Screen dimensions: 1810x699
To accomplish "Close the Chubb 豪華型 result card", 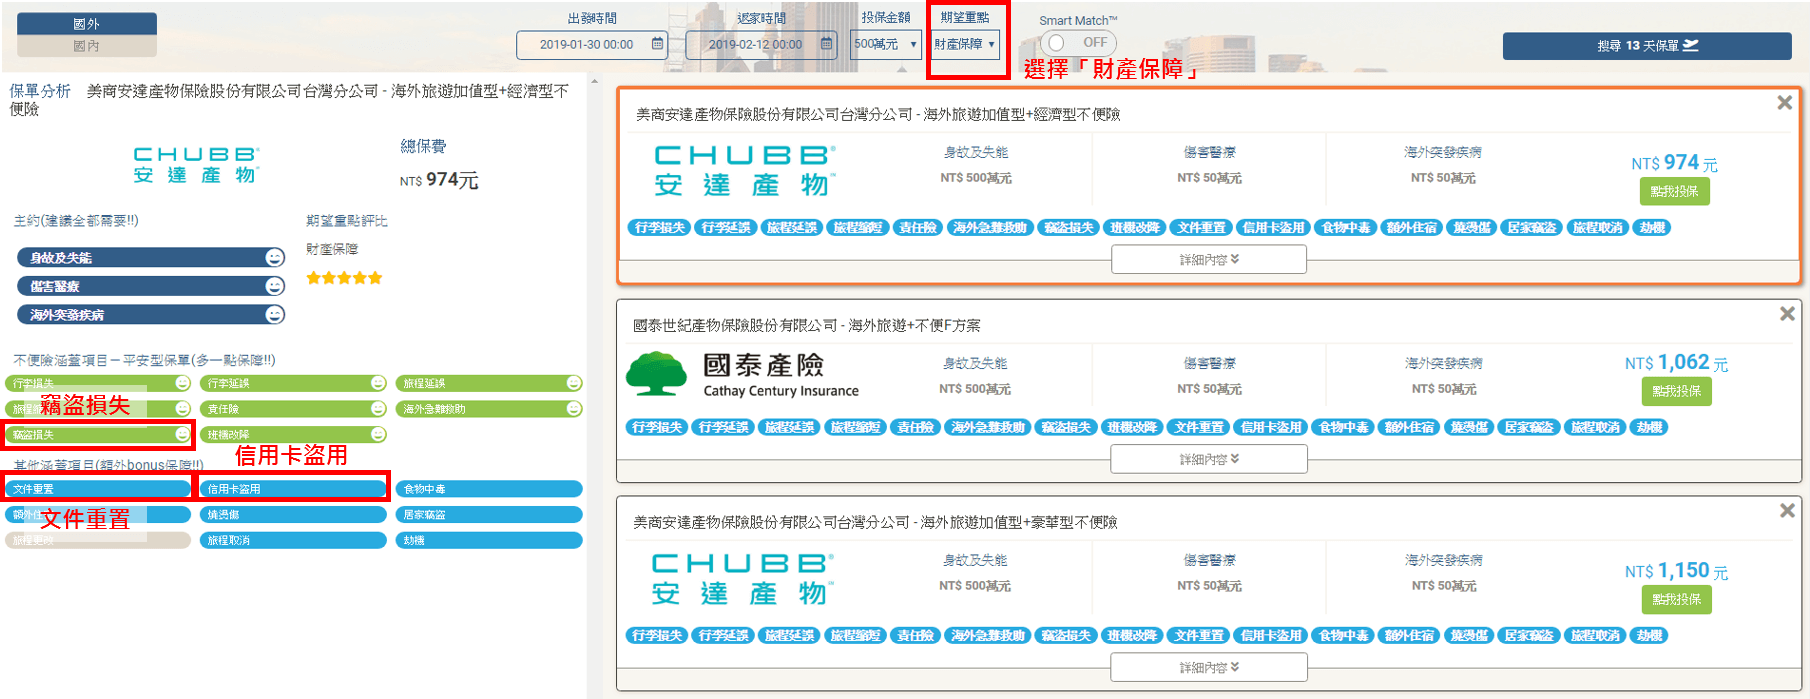I will (x=1787, y=511).
